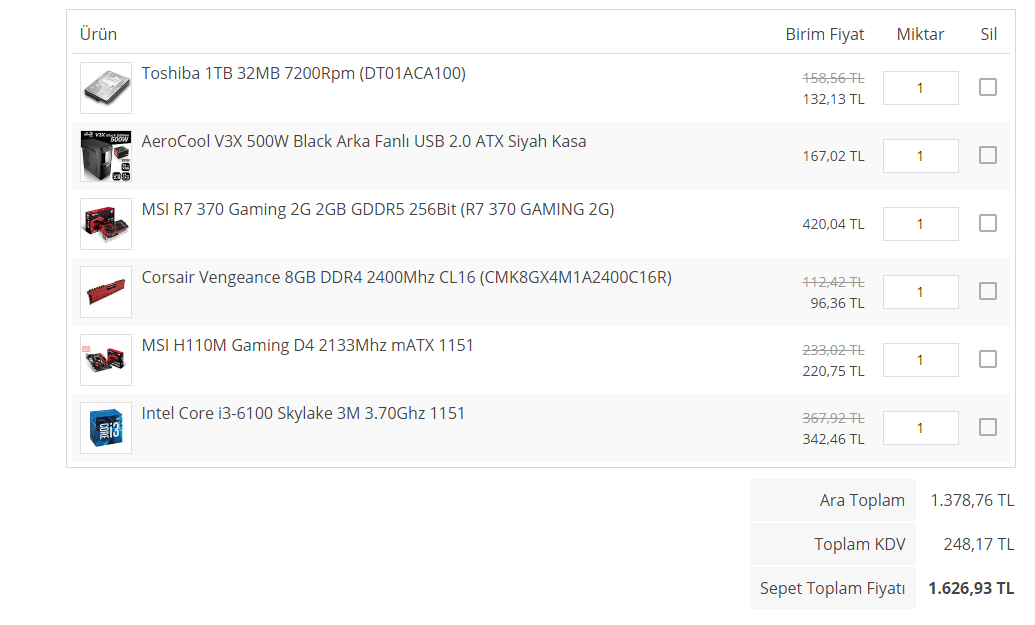This screenshot has width=1035, height=625.
Task: Click the Birim Fiyat column header
Action: tap(824, 34)
